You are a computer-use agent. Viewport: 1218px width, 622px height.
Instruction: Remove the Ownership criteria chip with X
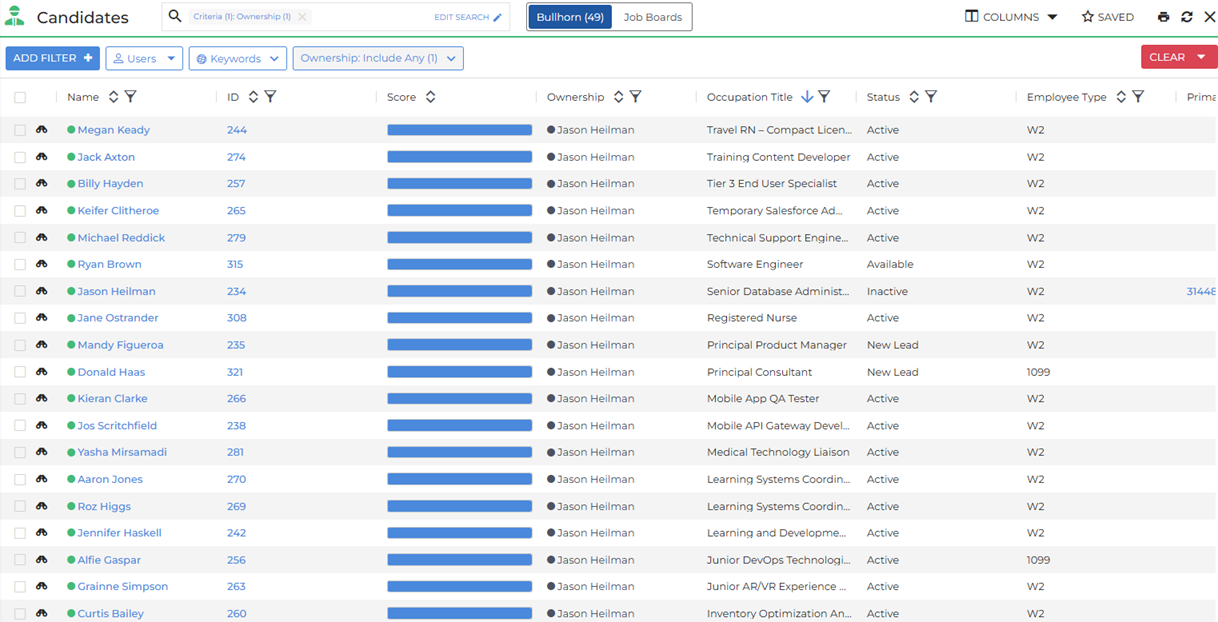pyautogui.click(x=302, y=17)
